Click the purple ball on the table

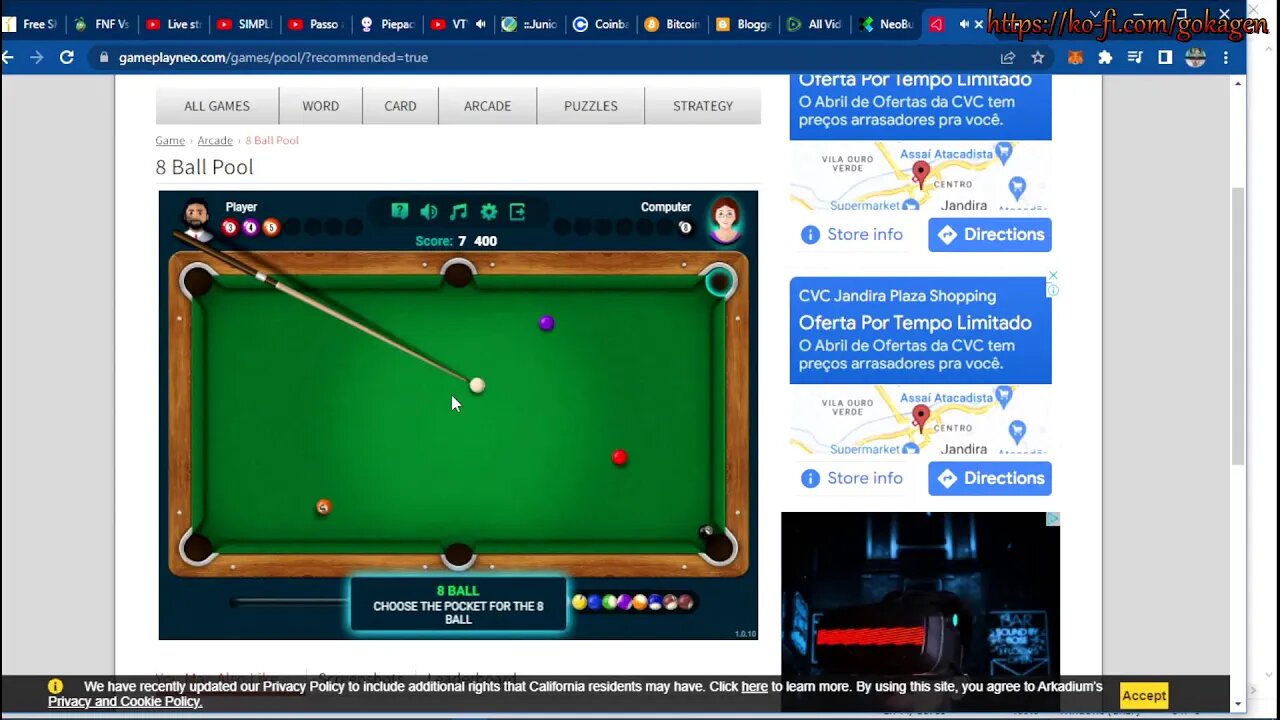click(546, 323)
